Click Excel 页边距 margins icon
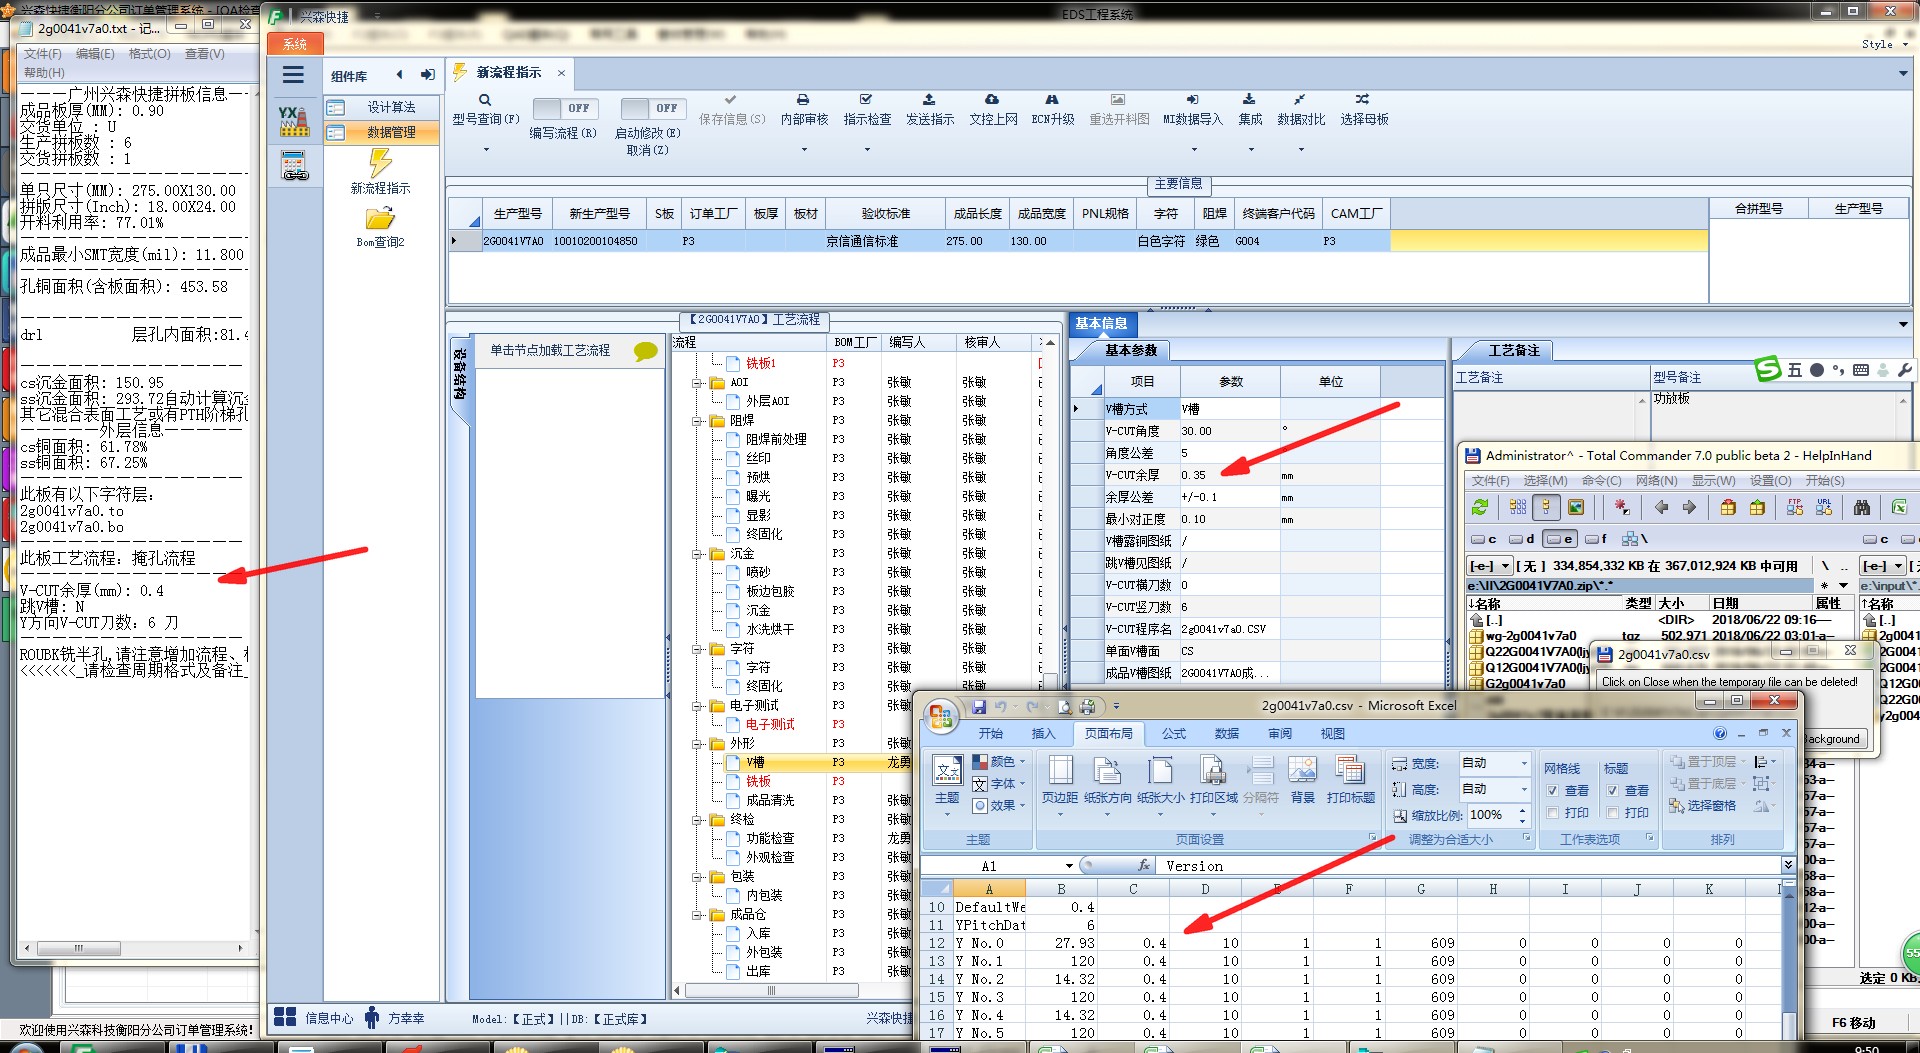This screenshot has width=1920, height=1053. pyautogui.click(x=1060, y=780)
